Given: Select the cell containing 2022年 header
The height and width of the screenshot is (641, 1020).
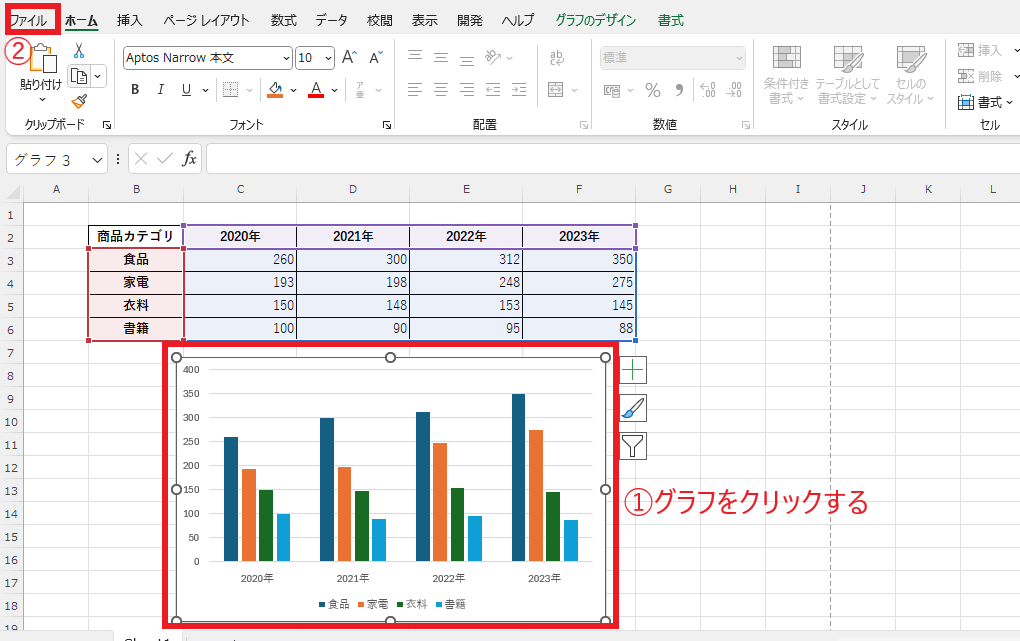Looking at the screenshot, I should point(466,236).
